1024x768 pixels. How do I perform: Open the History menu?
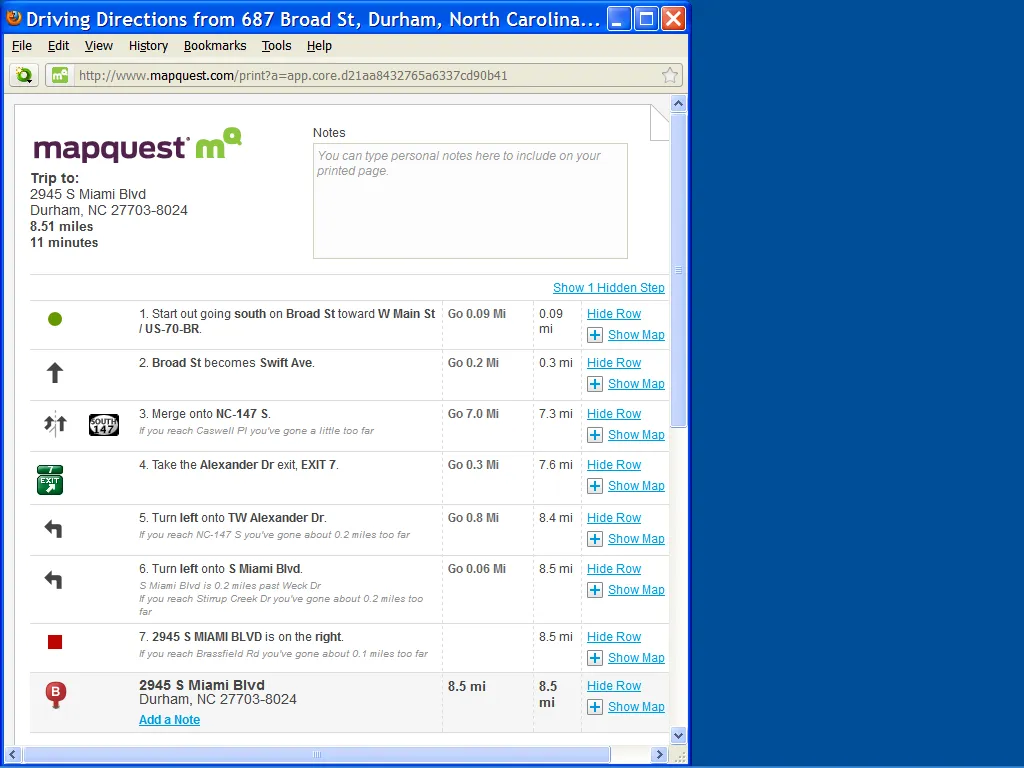click(x=148, y=46)
